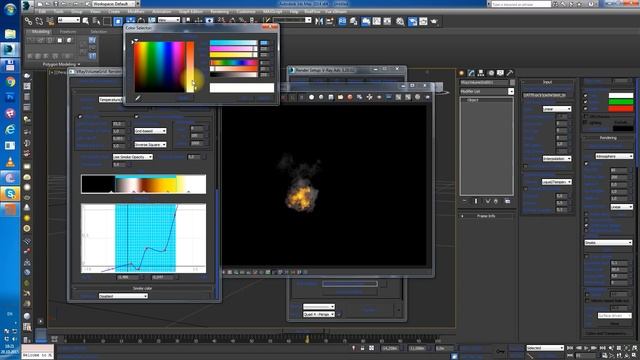Click the Go to Start playback button

[570, 348]
